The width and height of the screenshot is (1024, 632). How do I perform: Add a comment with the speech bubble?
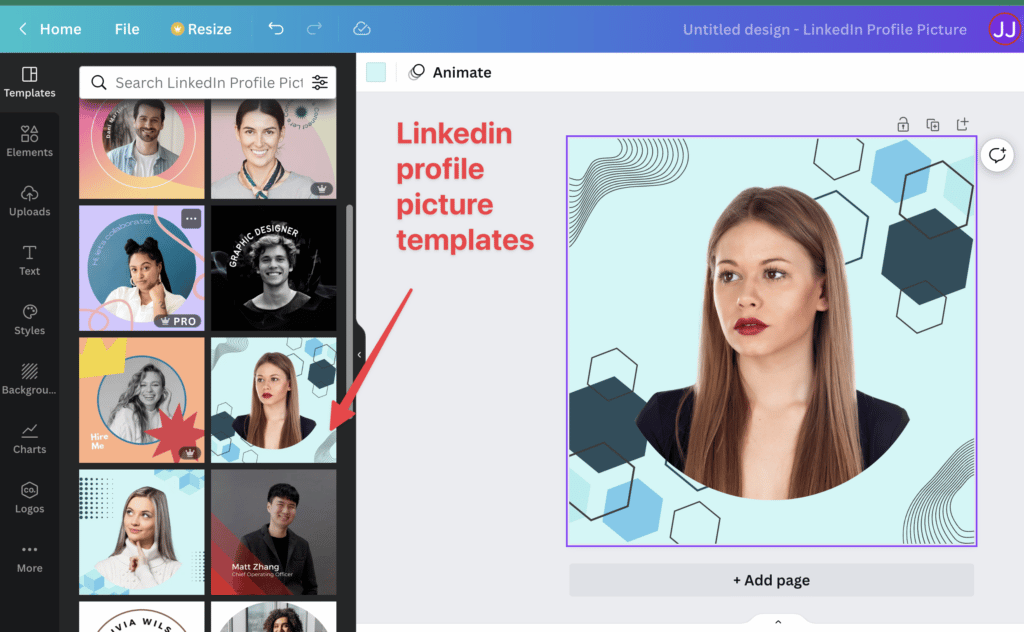(x=997, y=155)
